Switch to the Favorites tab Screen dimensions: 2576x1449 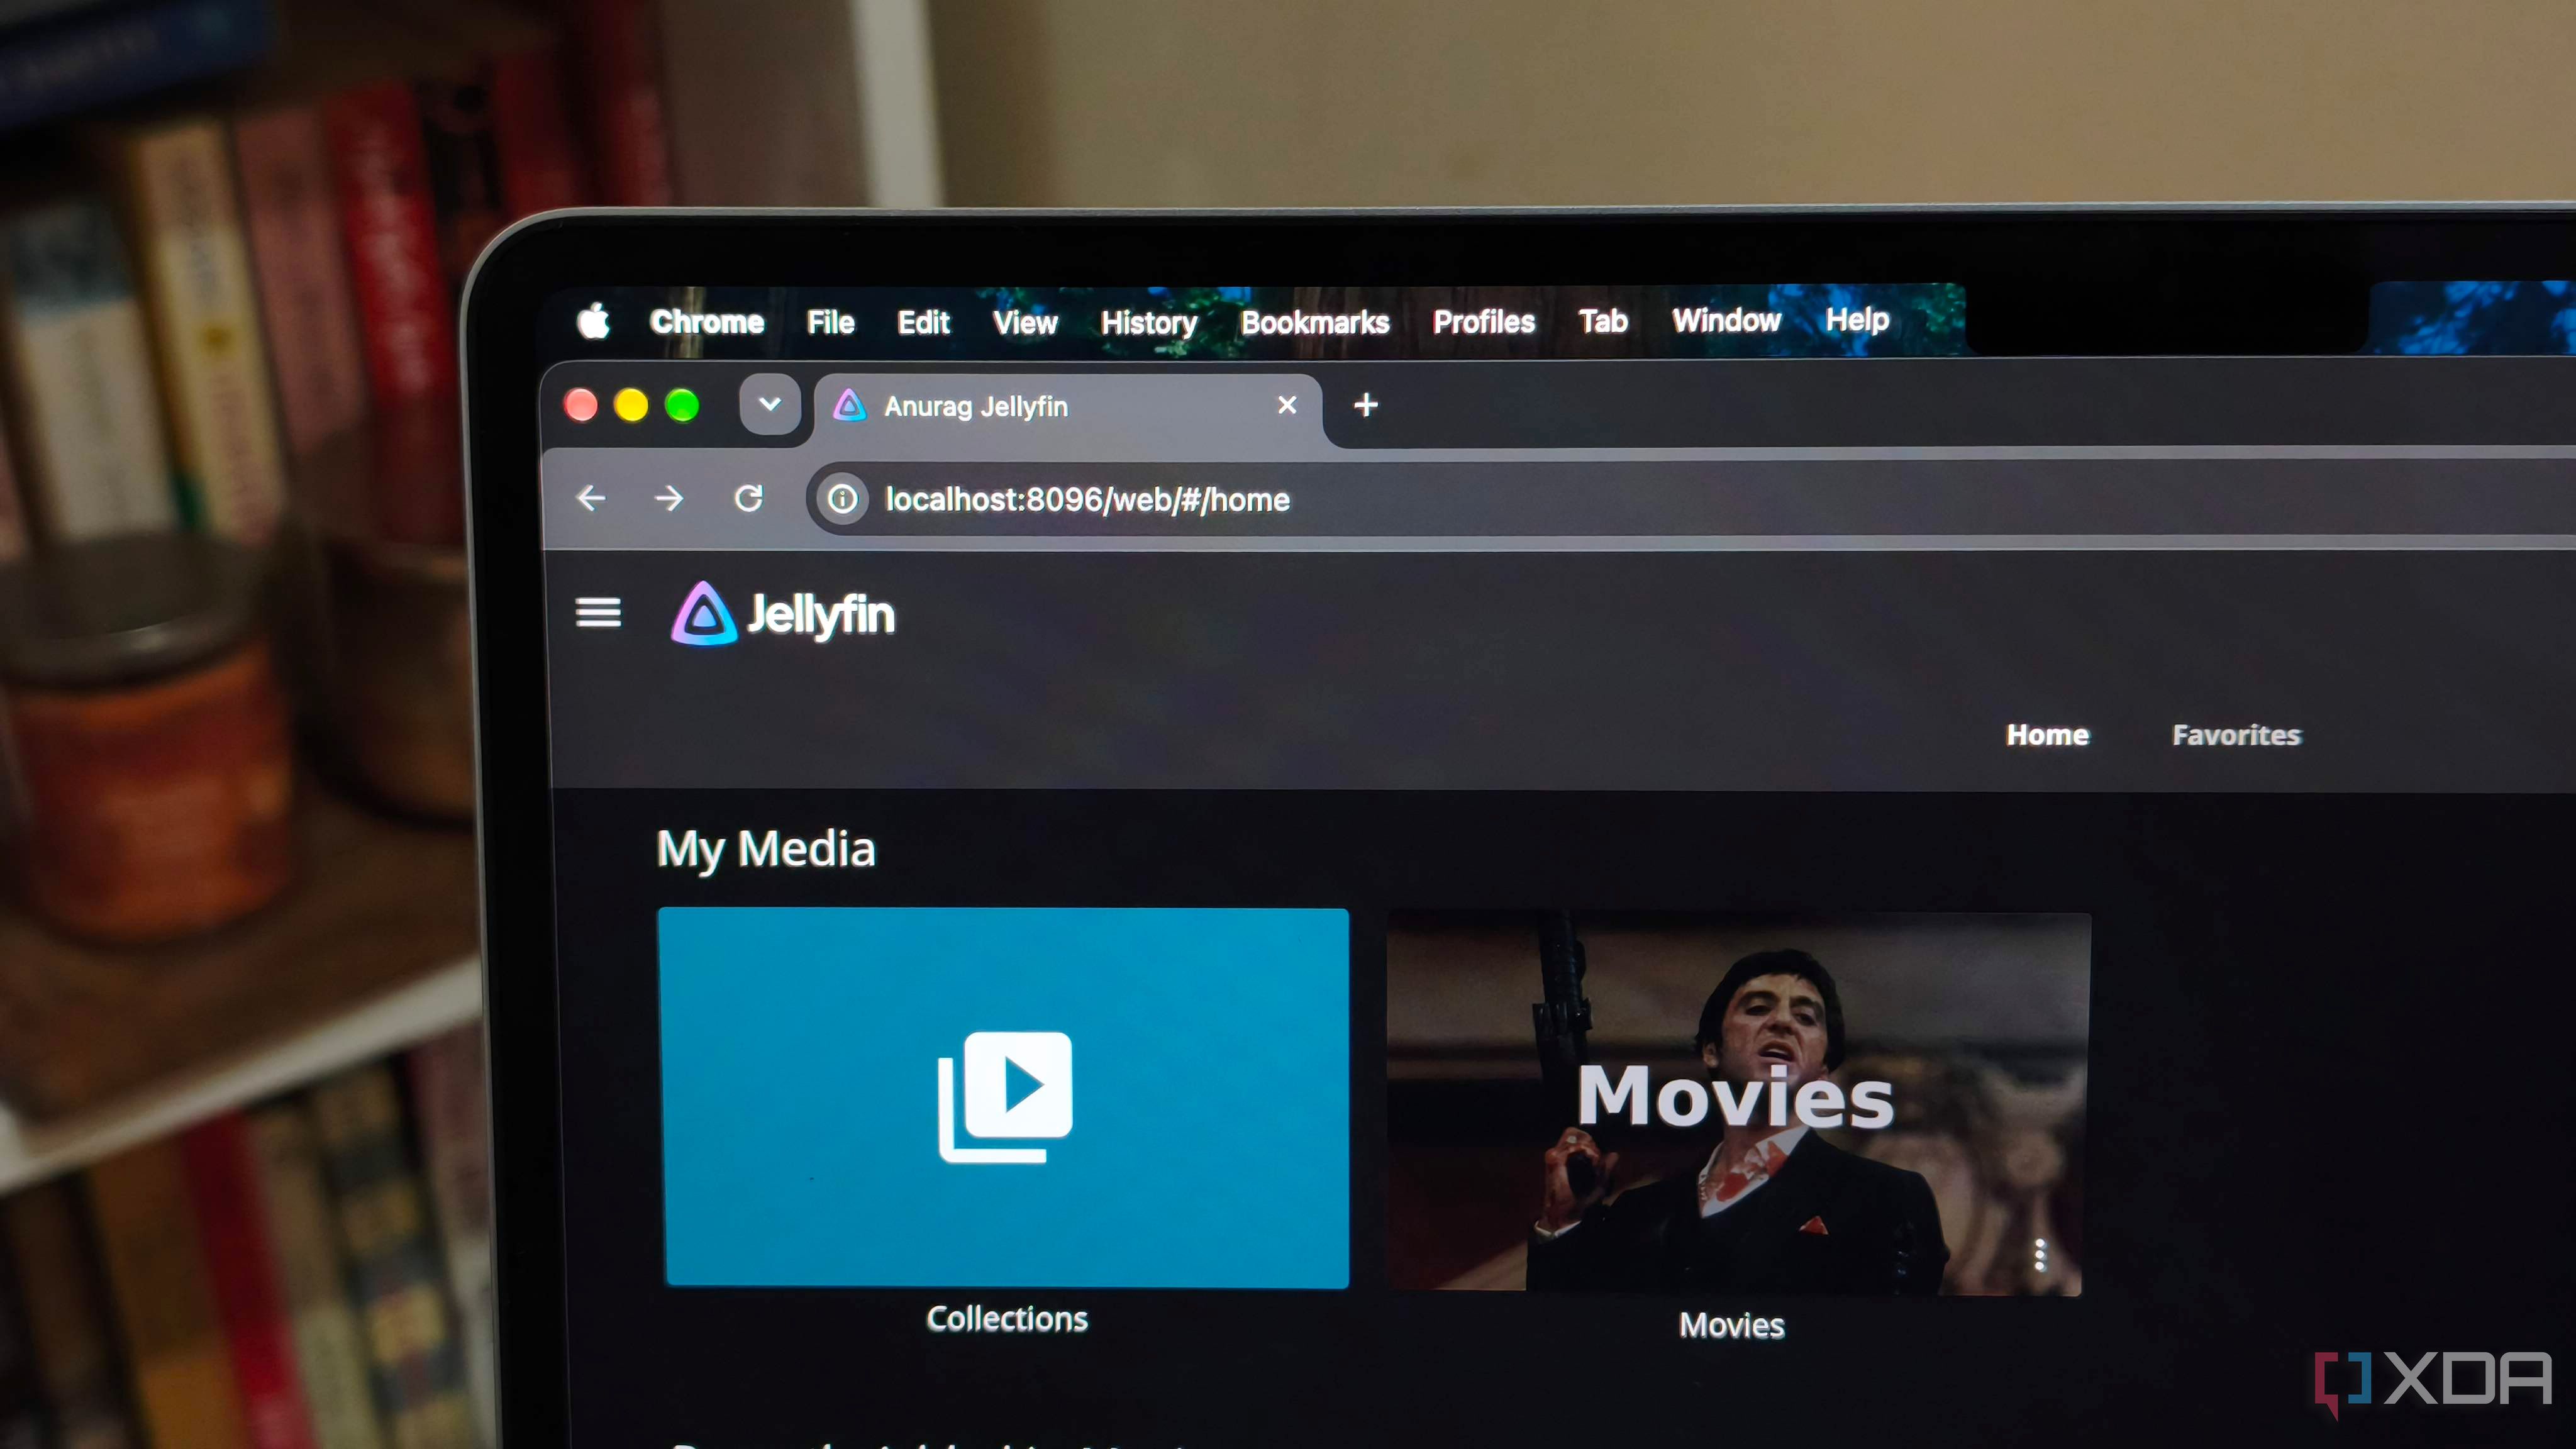pos(2236,735)
